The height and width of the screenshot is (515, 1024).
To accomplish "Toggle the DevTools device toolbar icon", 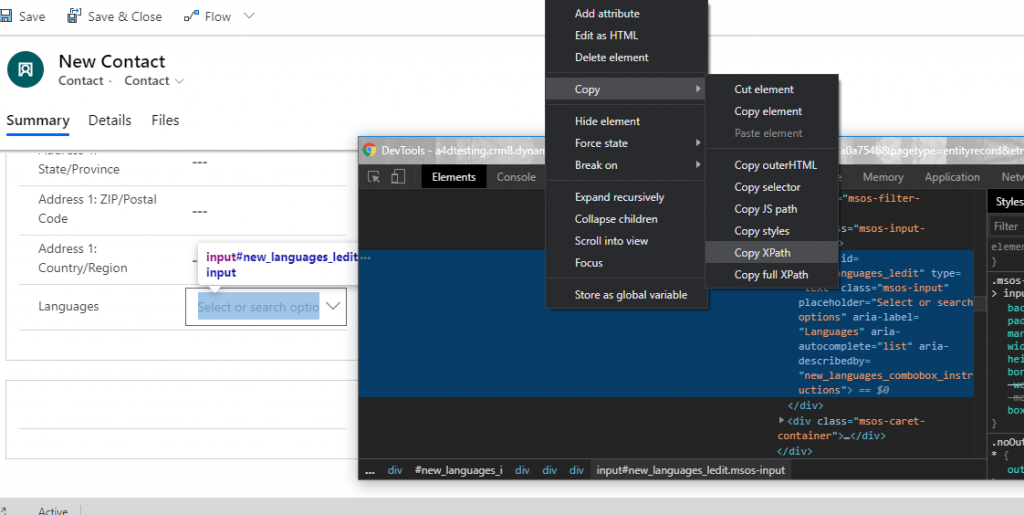I will coord(398,177).
